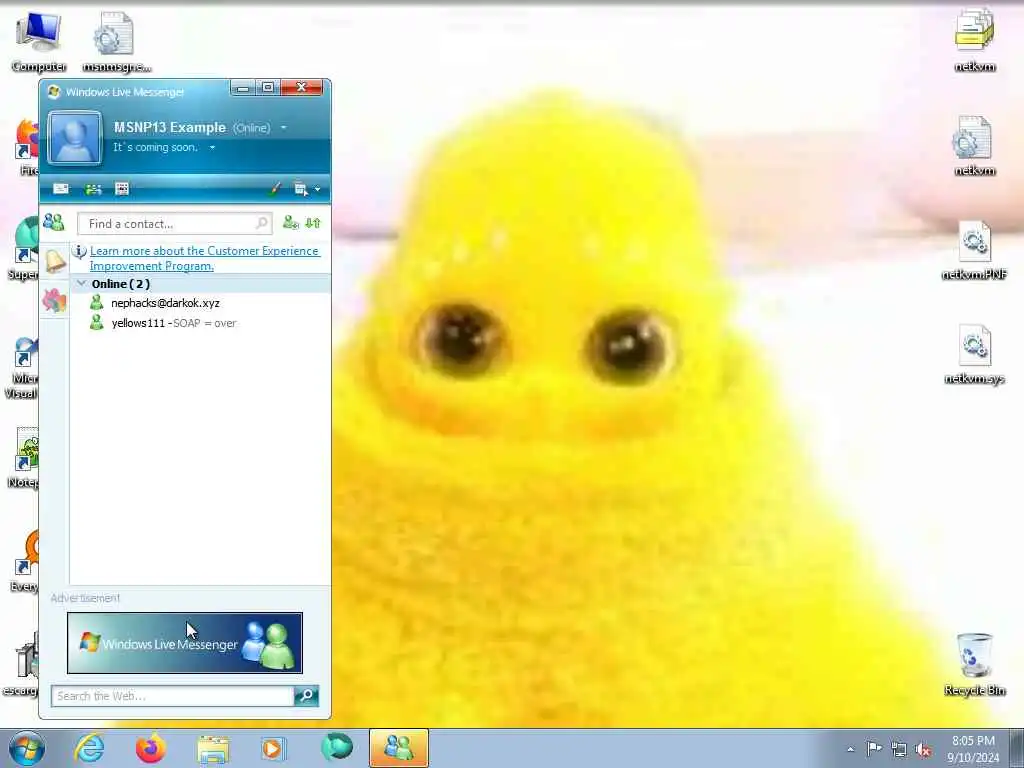
Task: Focus the Find a contact field
Action: coord(174,224)
